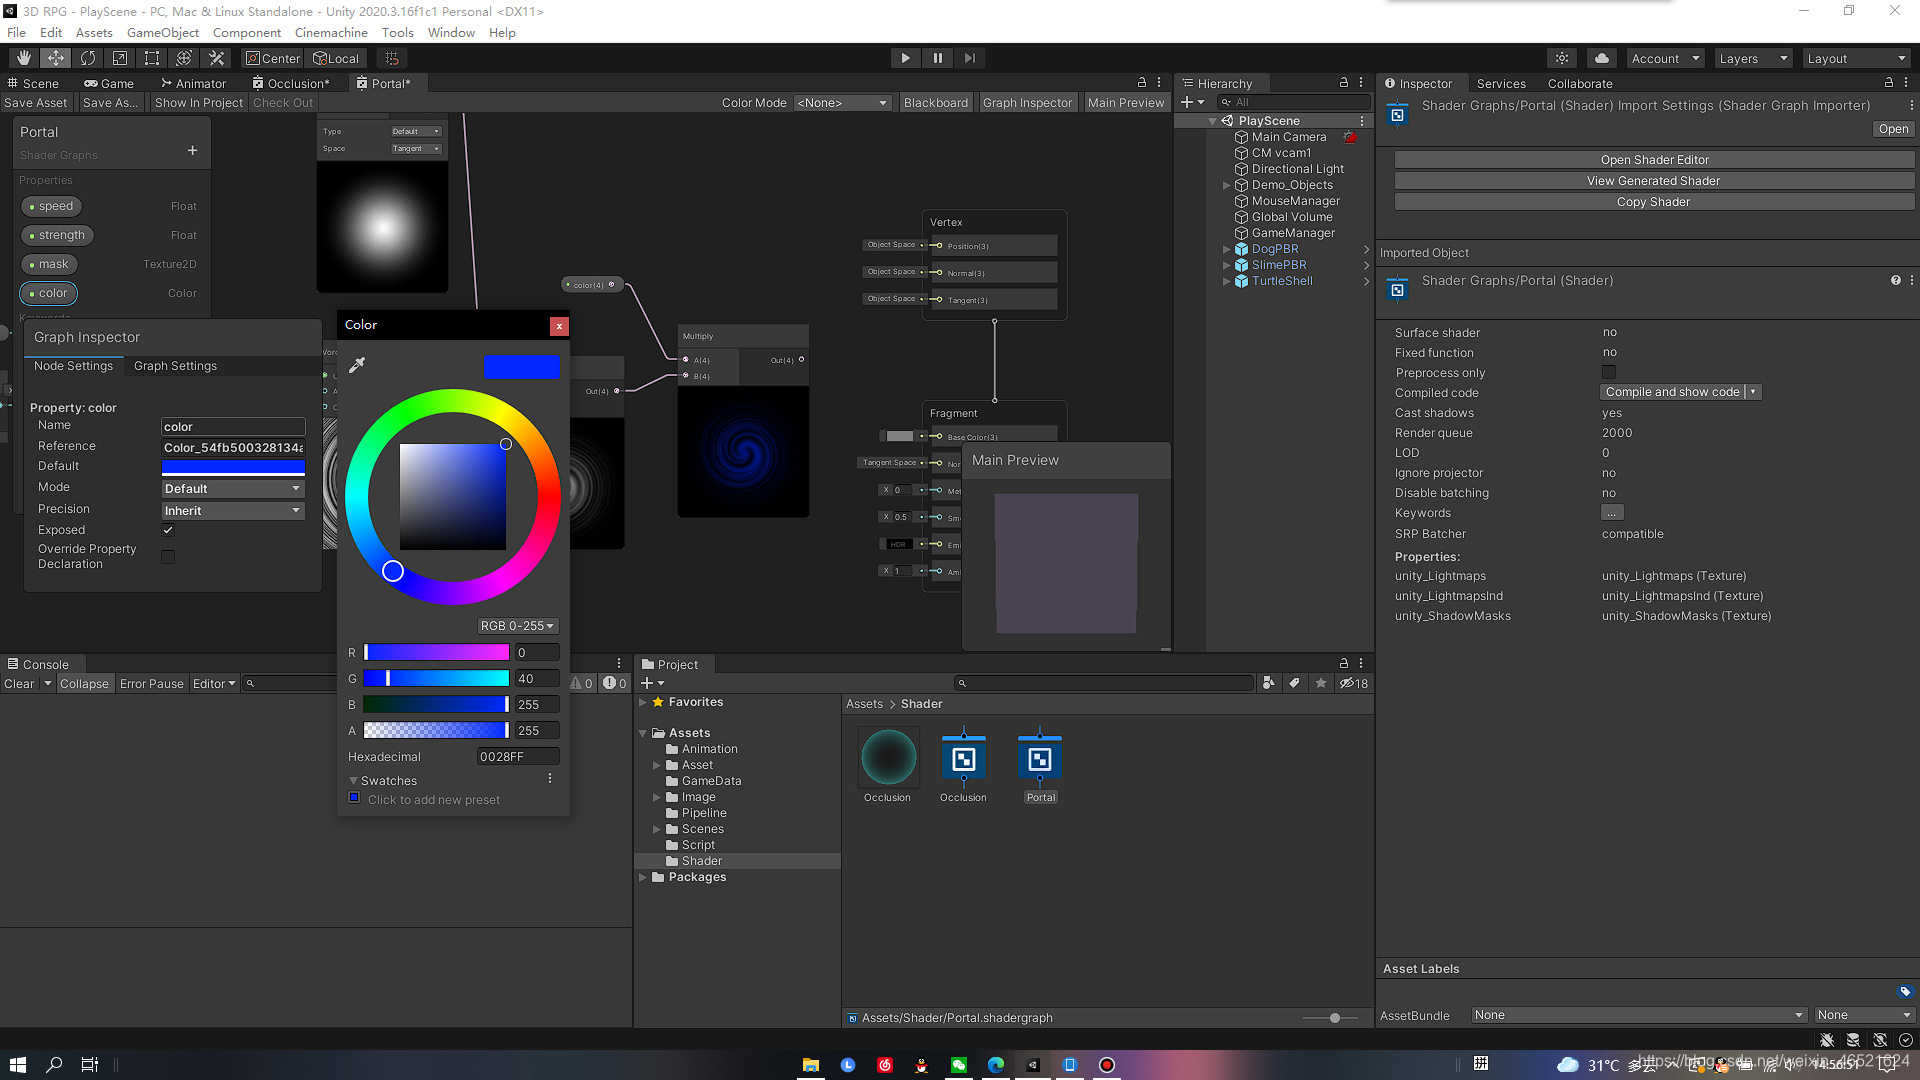The image size is (1920, 1080).
Task: Select the Move tool in toolbar
Action: (x=56, y=58)
